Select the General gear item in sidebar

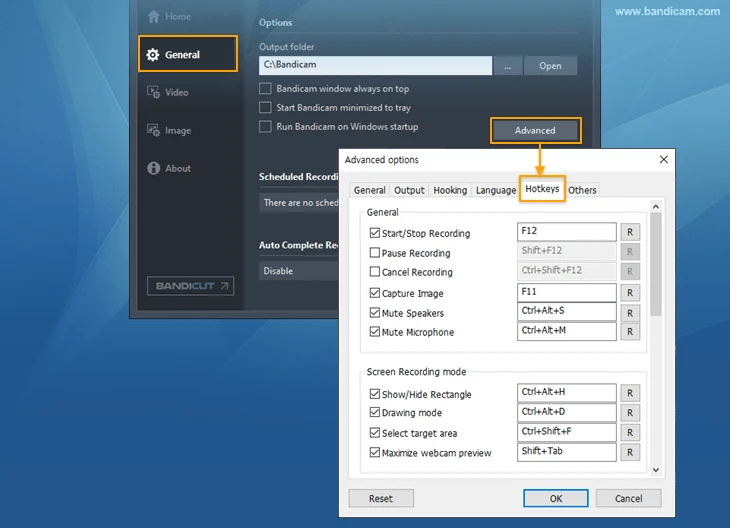click(188, 54)
